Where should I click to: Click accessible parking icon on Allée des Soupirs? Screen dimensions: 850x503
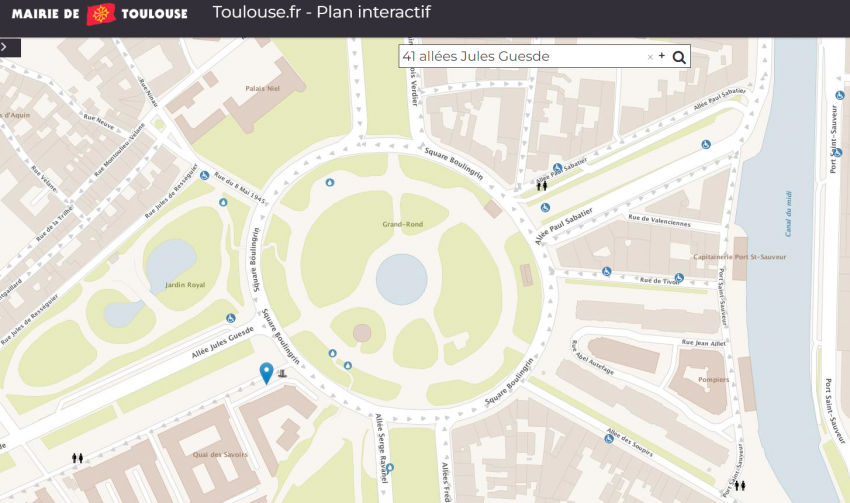[608, 438]
